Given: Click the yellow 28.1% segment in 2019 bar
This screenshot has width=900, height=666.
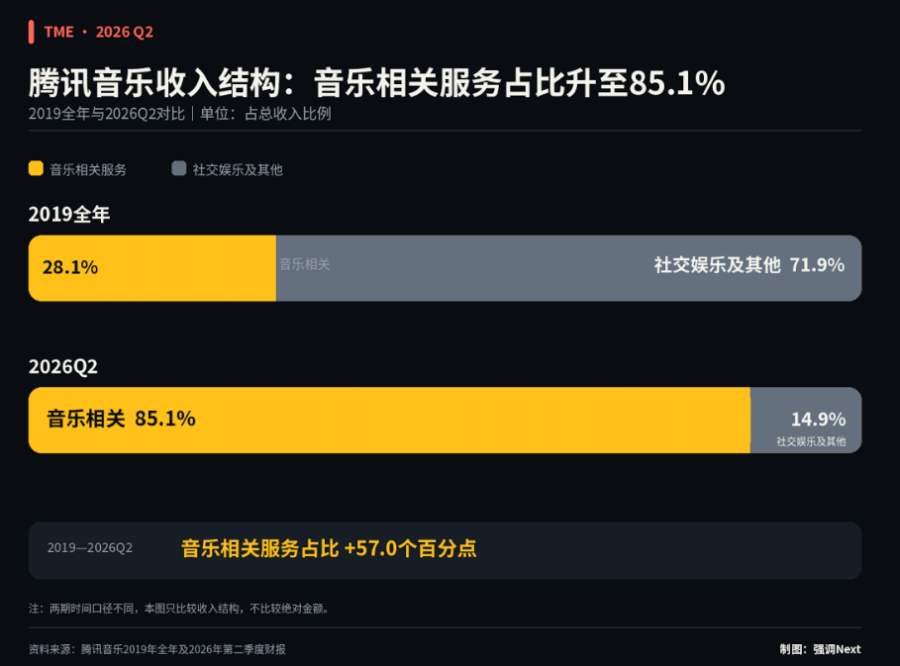Looking at the screenshot, I should 152,268.
